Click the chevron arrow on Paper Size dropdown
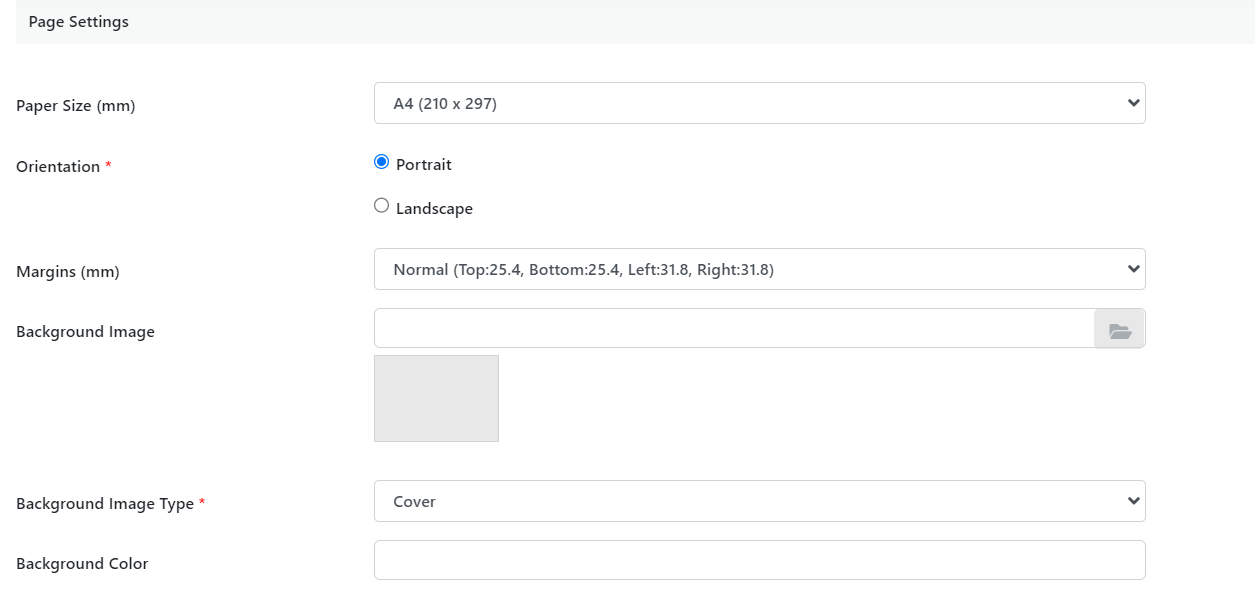The width and height of the screenshot is (1255, 605). [x=1133, y=103]
